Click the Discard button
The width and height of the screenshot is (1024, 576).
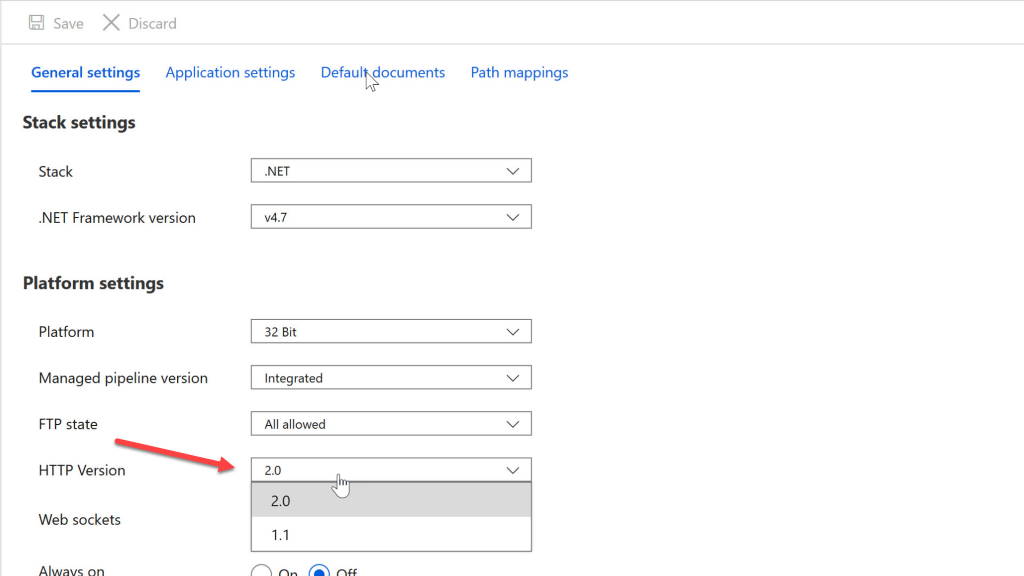(x=139, y=22)
